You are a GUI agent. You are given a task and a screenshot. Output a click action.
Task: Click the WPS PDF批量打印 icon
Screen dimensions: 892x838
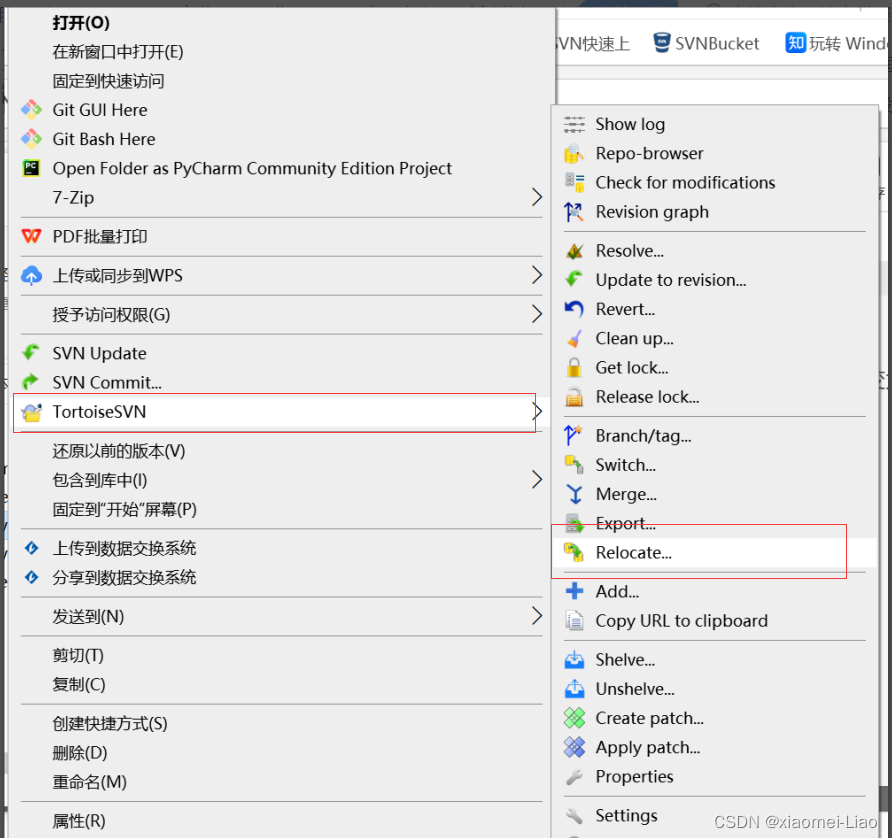coord(31,236)
